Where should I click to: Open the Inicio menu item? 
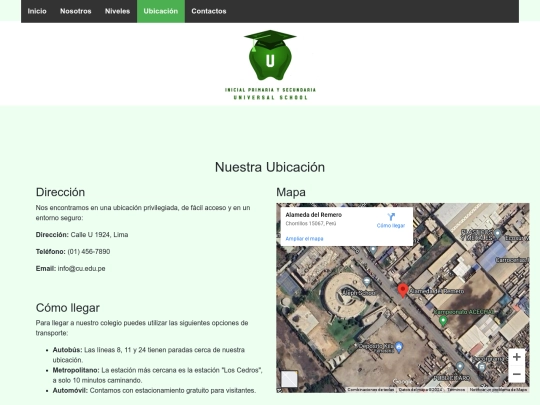[x=37, y=11]
